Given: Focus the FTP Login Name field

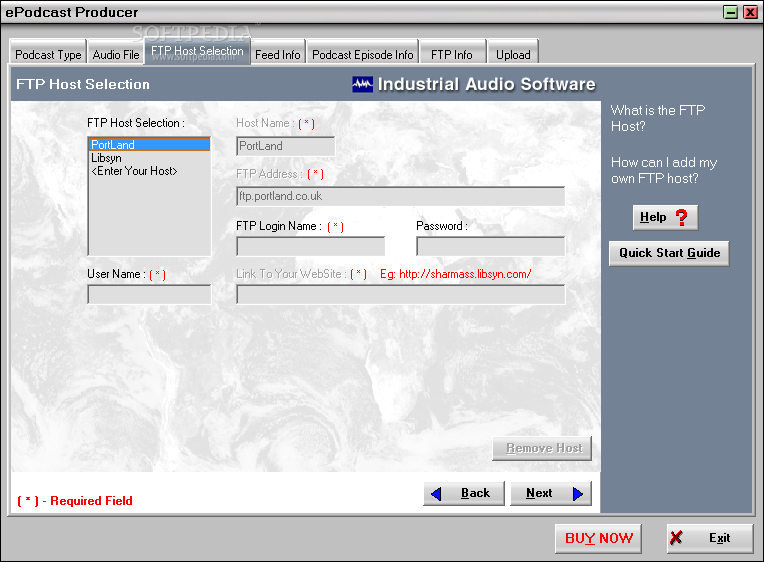Looking at the screenshot, I should click(311, 246).
